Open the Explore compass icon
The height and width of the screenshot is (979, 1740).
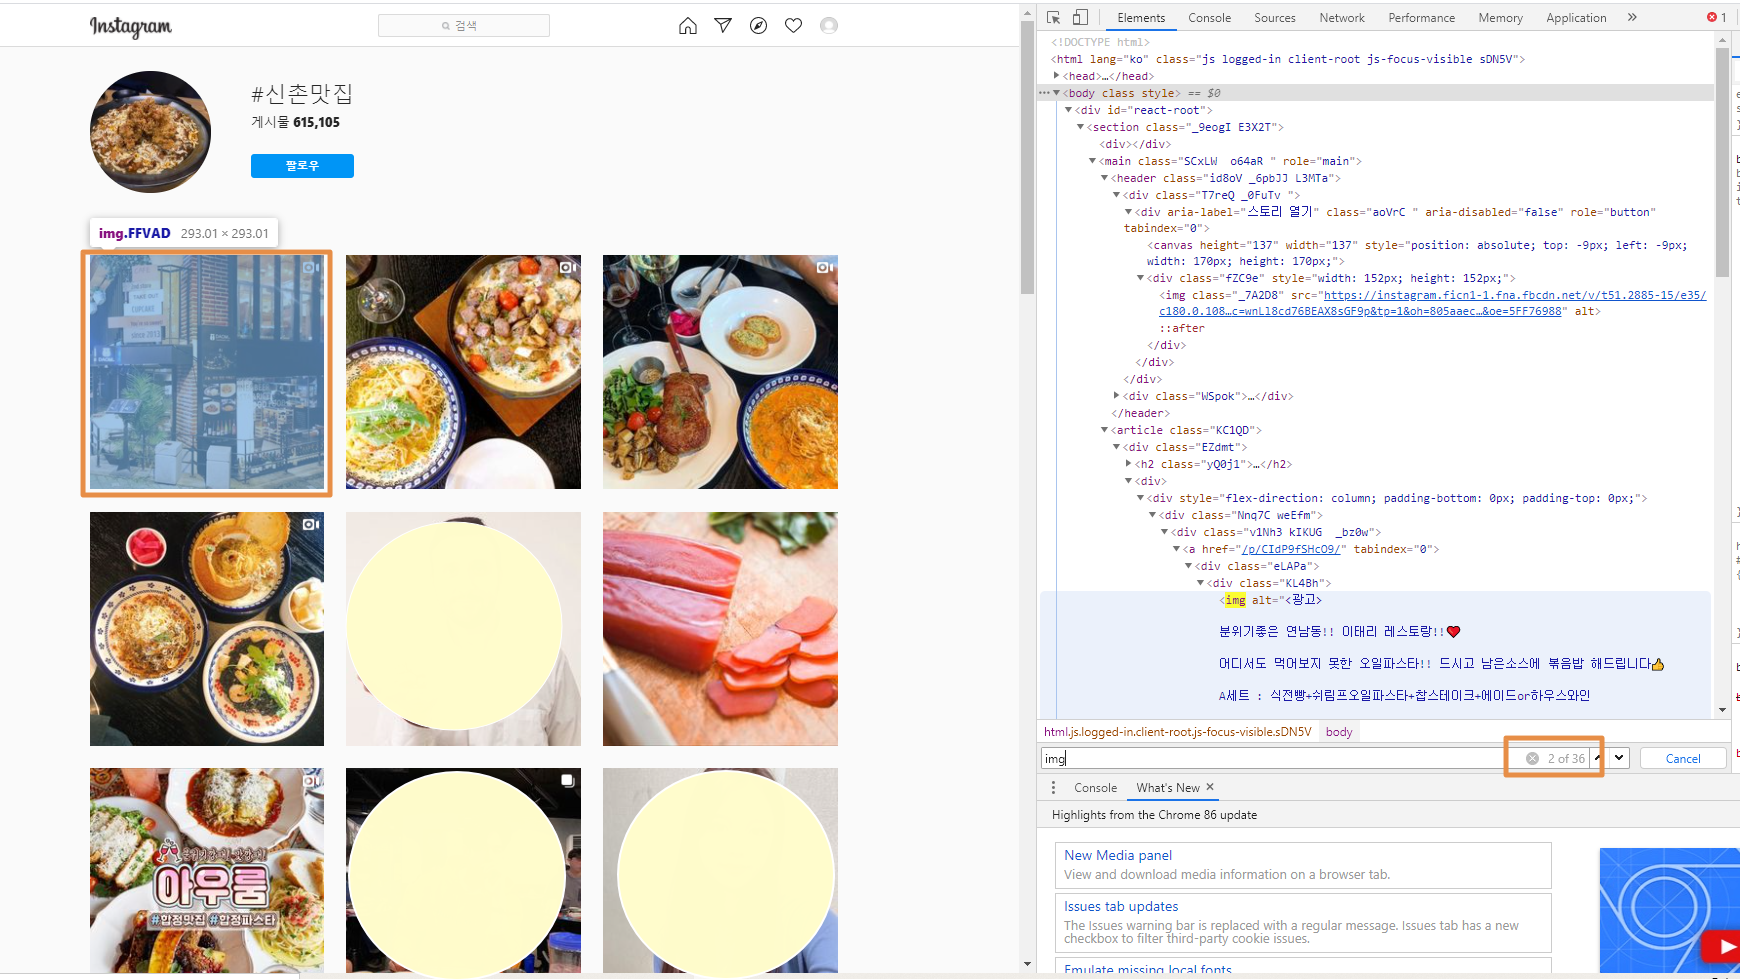click(759, 26)
